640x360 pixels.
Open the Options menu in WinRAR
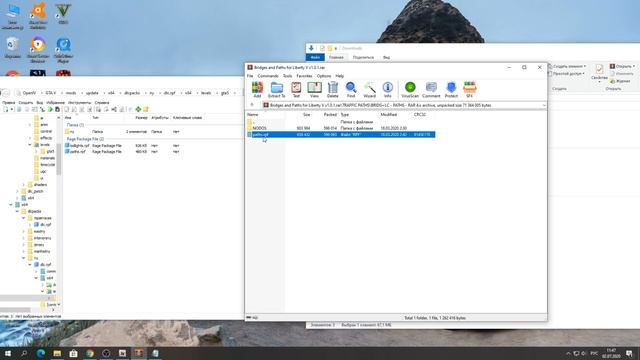point(324,76)
